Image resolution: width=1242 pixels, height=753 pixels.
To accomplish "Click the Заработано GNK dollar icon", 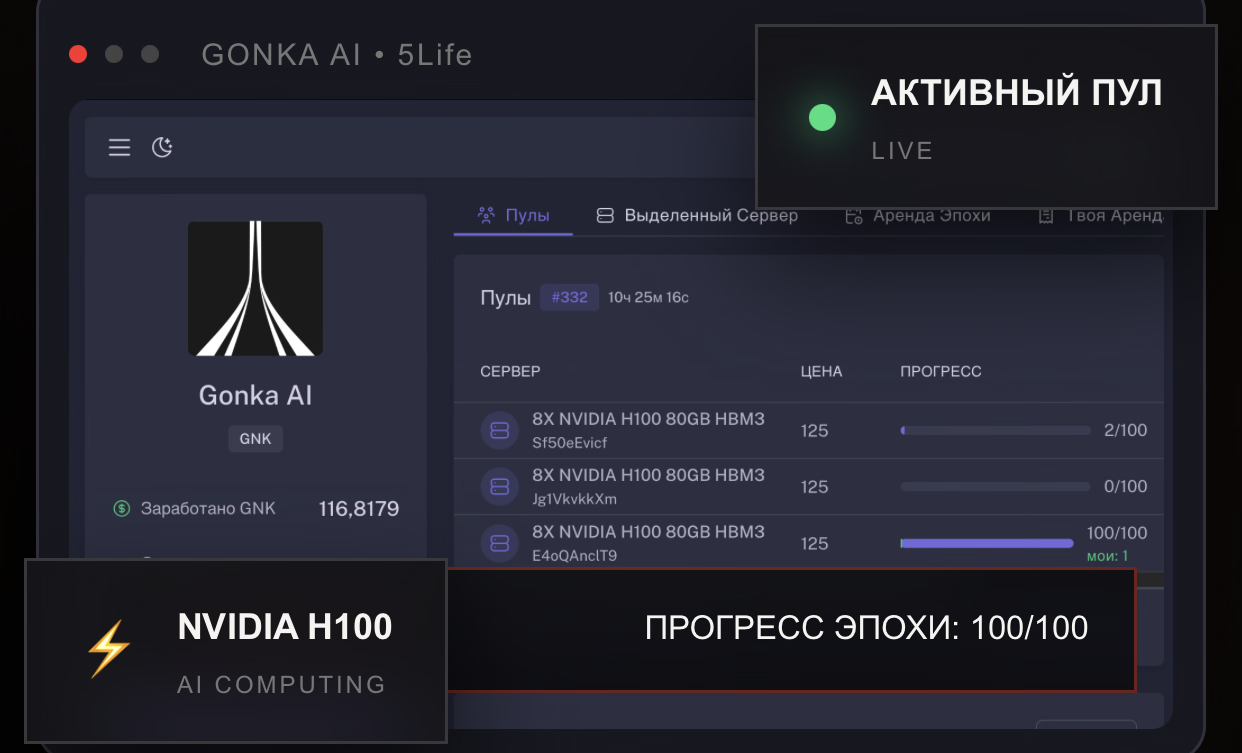I will tap(122, 508).
